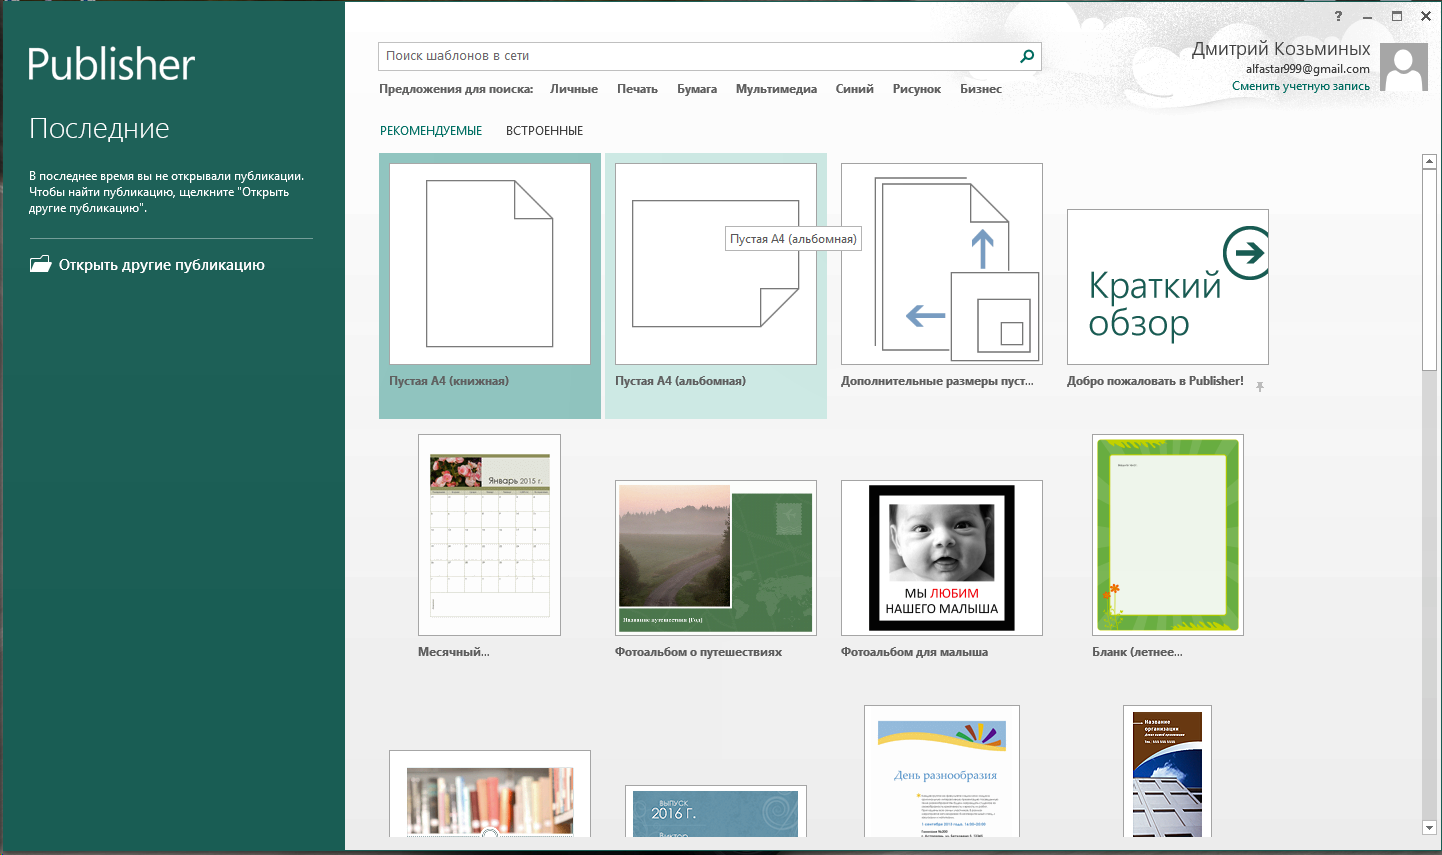Image resolution: width=1442 pixels, height=855 pixels.
Task: Click the Рисунок search suggestion
Action: tap(917, 89)
